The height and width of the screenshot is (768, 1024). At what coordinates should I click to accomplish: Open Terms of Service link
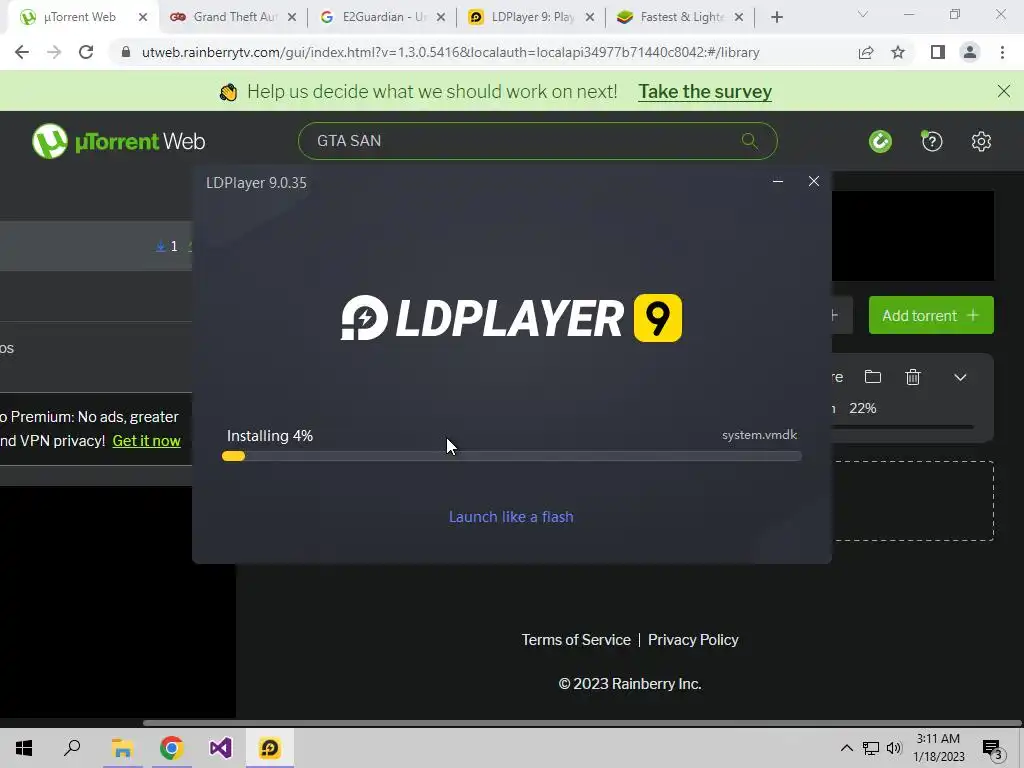576,640
